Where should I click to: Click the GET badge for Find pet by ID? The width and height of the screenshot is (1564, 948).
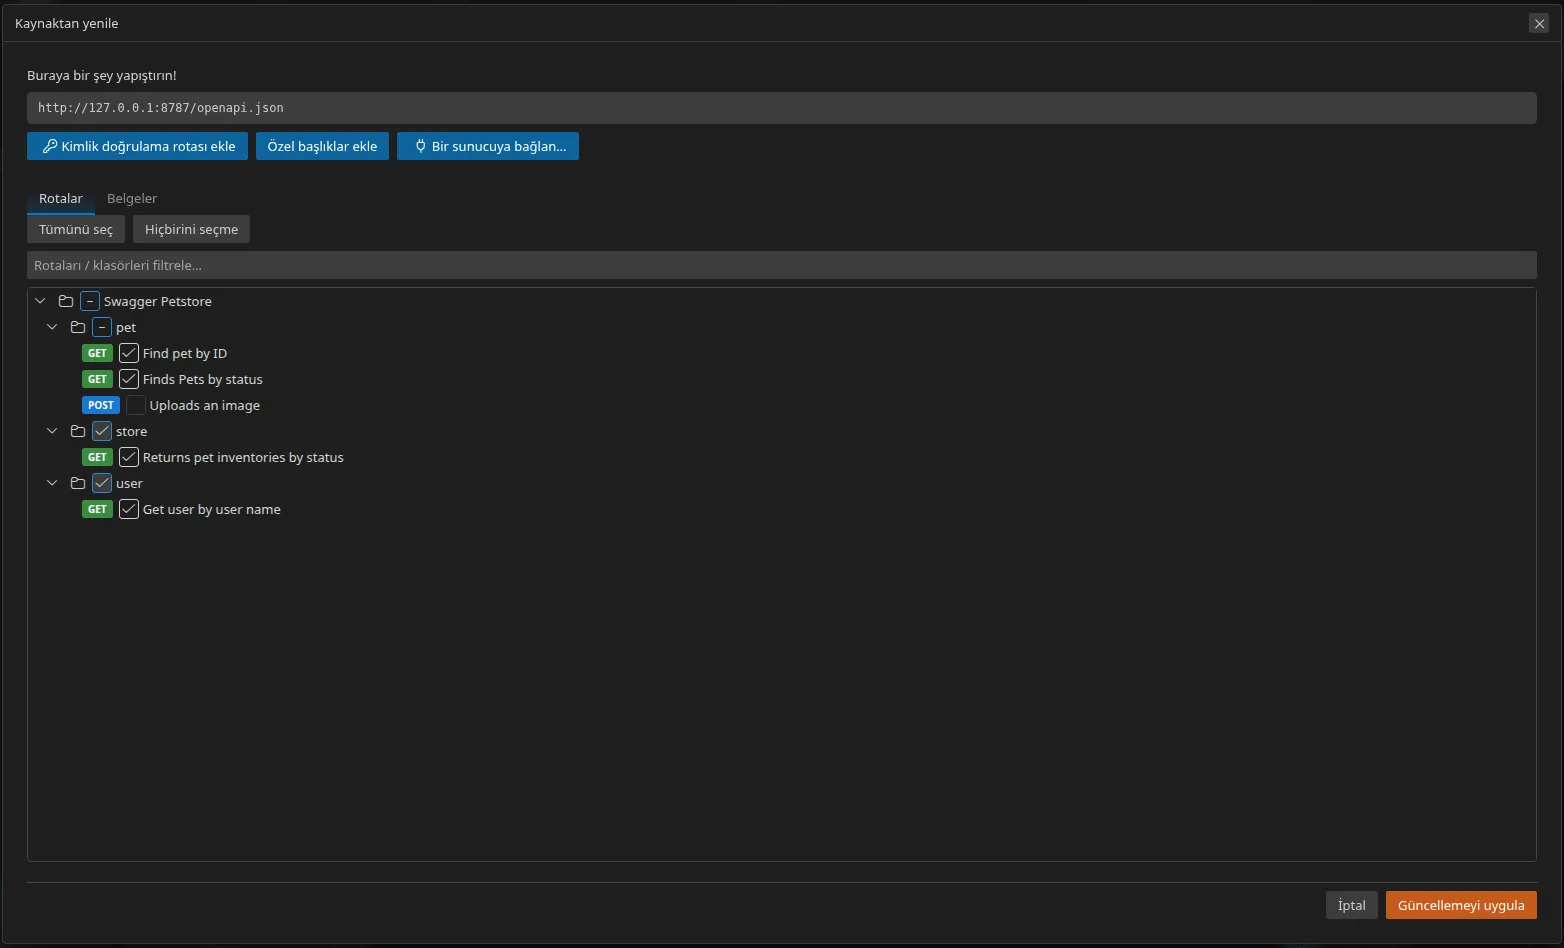(x=97, y=353)
